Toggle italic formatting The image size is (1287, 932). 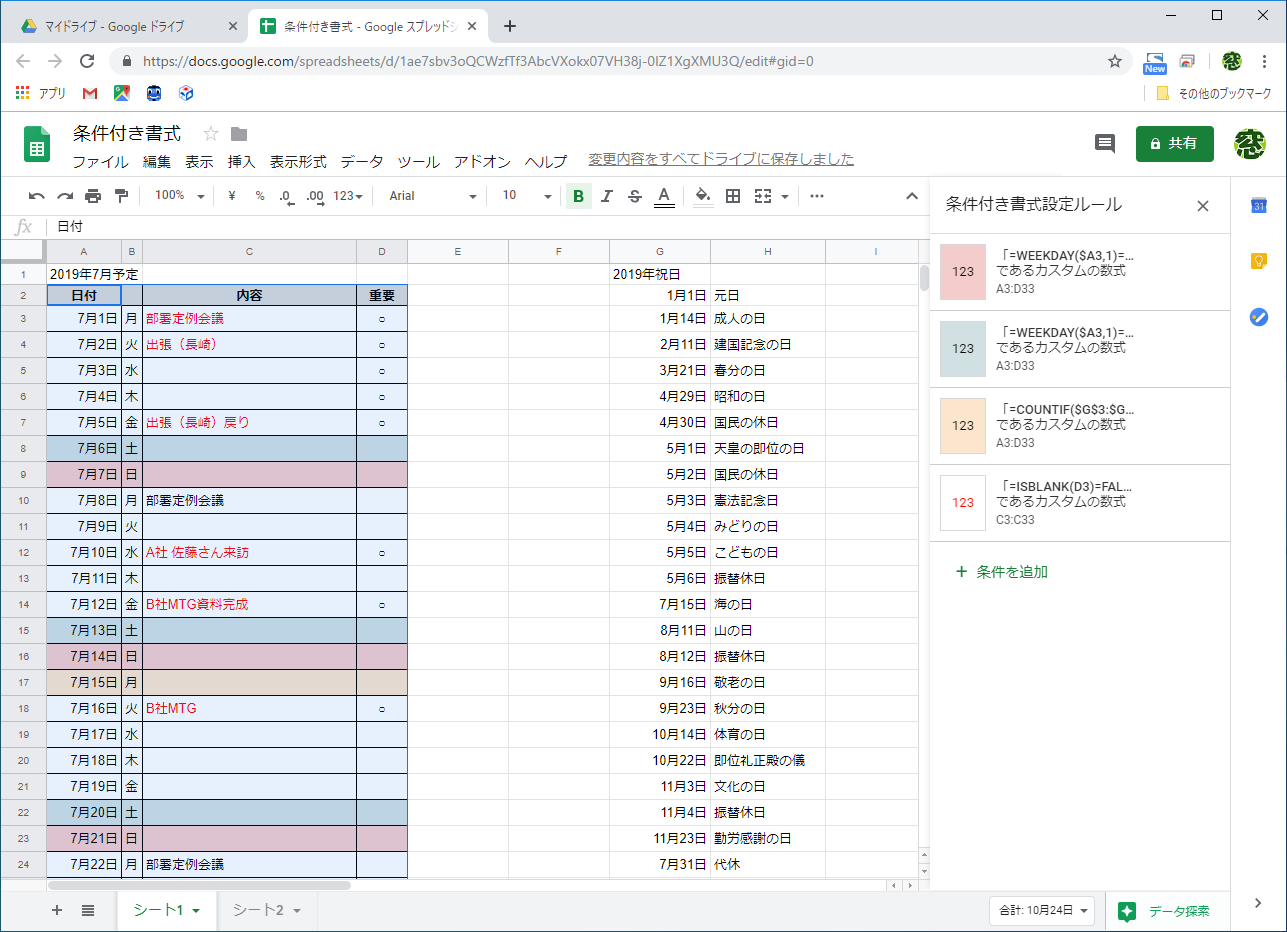(606, 196)
